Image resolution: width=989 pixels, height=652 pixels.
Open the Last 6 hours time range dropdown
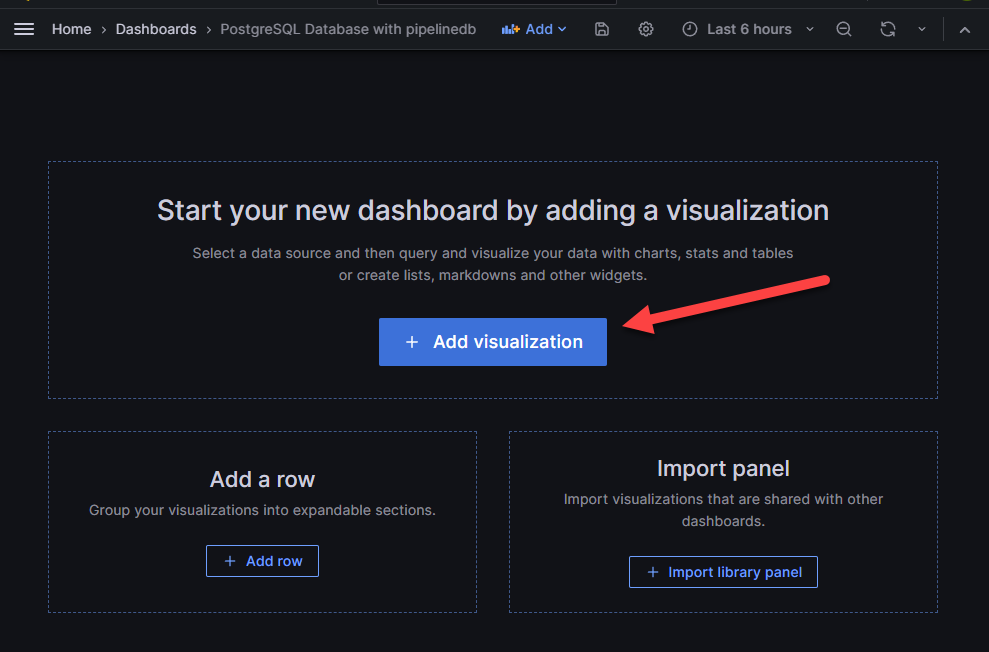(x=749, y=29)
